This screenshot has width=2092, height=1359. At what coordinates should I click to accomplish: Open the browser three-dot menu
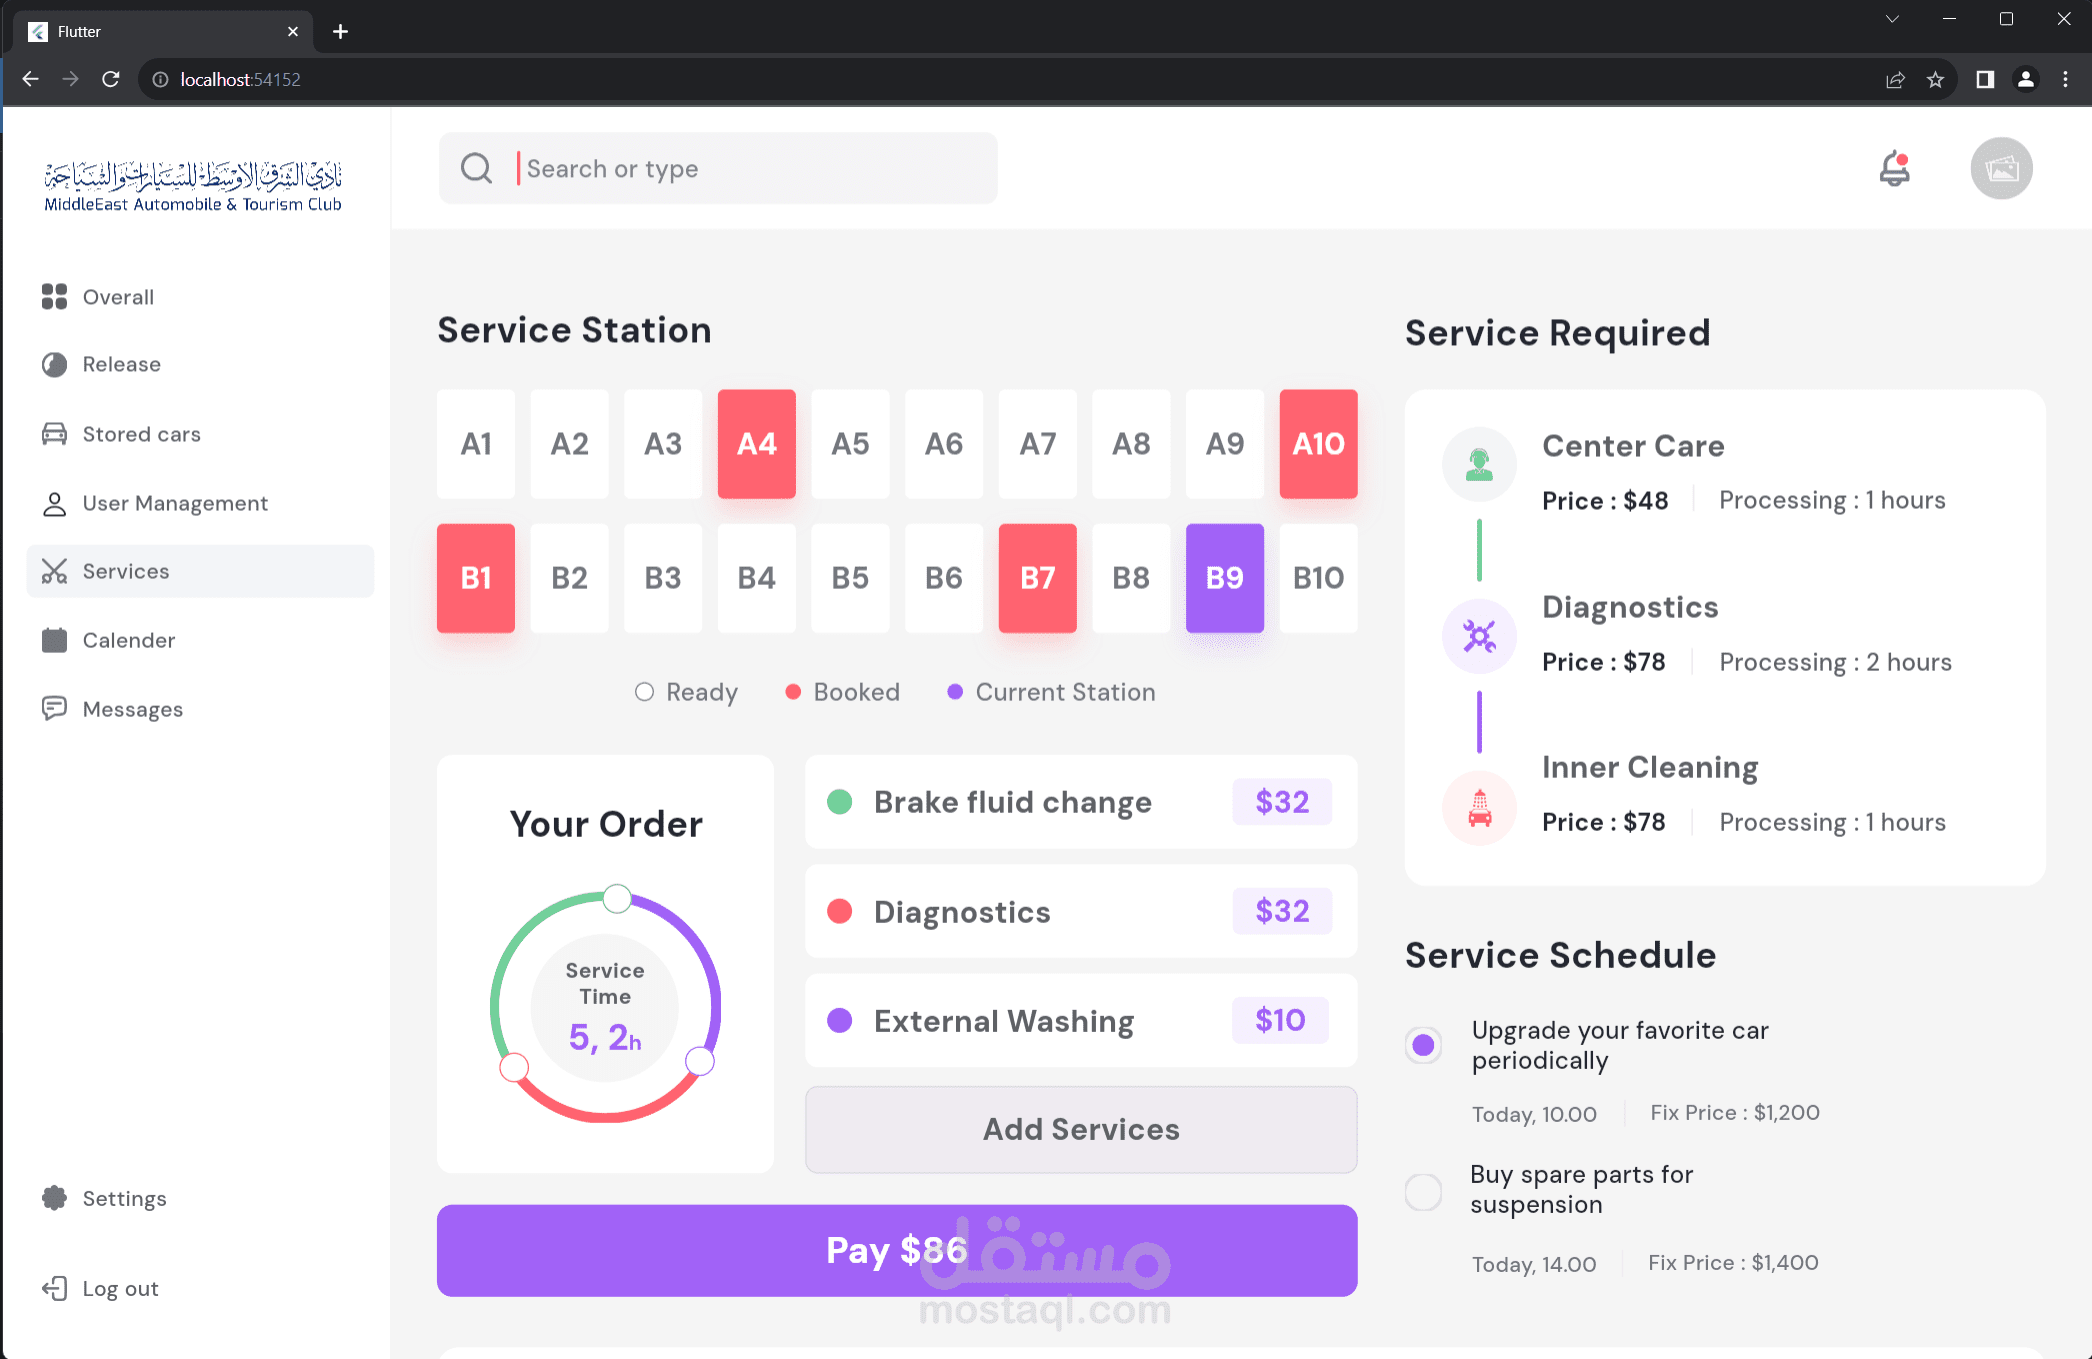[x=2065, y=80]
